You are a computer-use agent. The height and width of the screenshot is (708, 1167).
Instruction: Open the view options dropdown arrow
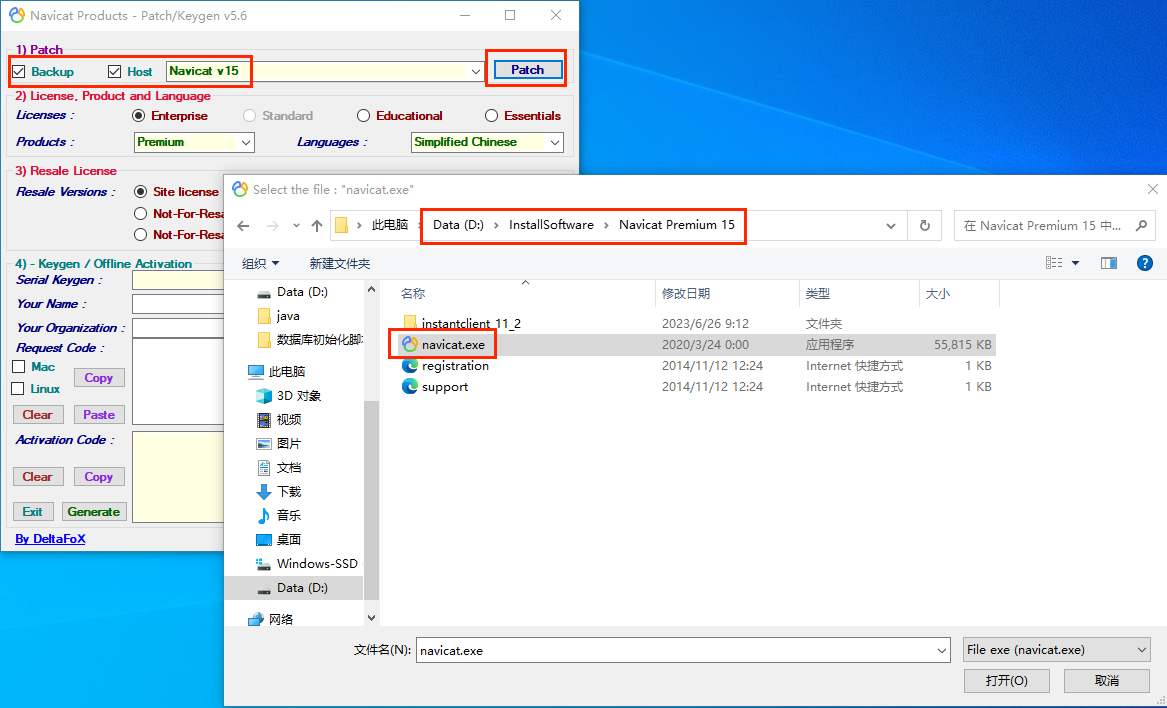coord(1075,263)
